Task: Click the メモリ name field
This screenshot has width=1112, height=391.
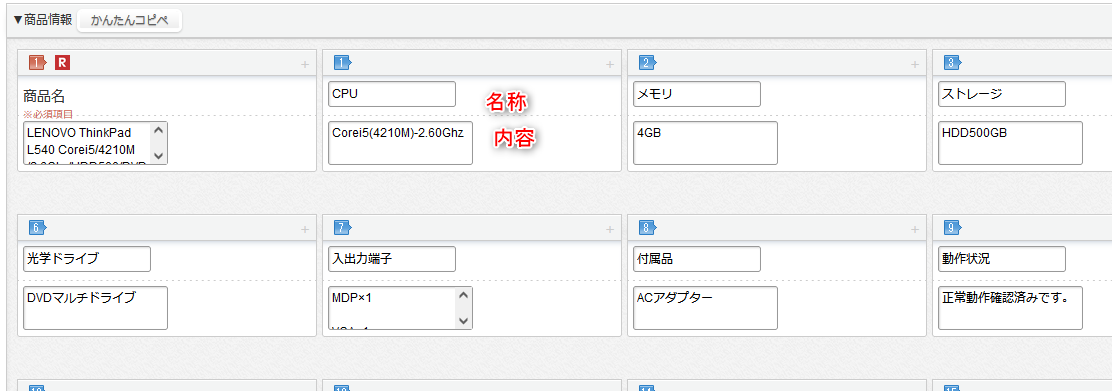Action: (x=697, y=94)
